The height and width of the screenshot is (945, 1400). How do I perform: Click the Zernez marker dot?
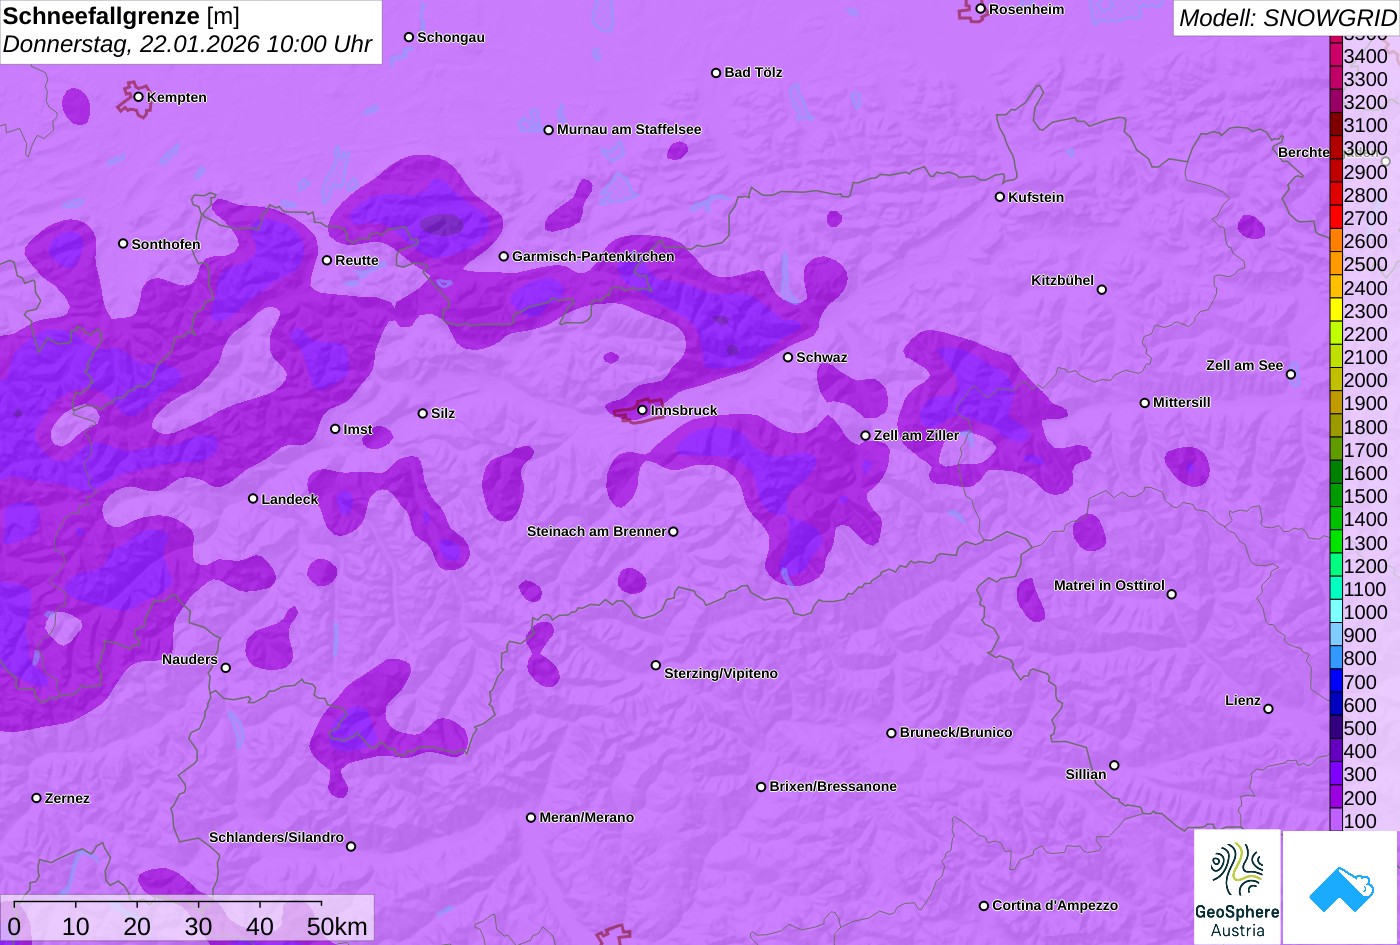click(37, 798)
